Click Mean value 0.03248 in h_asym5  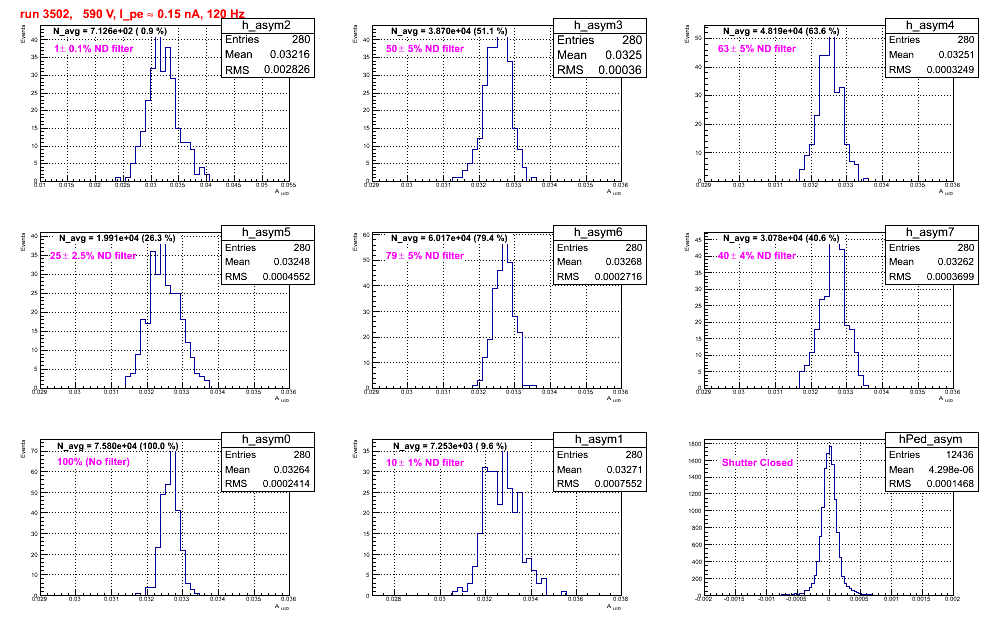pyautogui.click(x=292, y=261)
